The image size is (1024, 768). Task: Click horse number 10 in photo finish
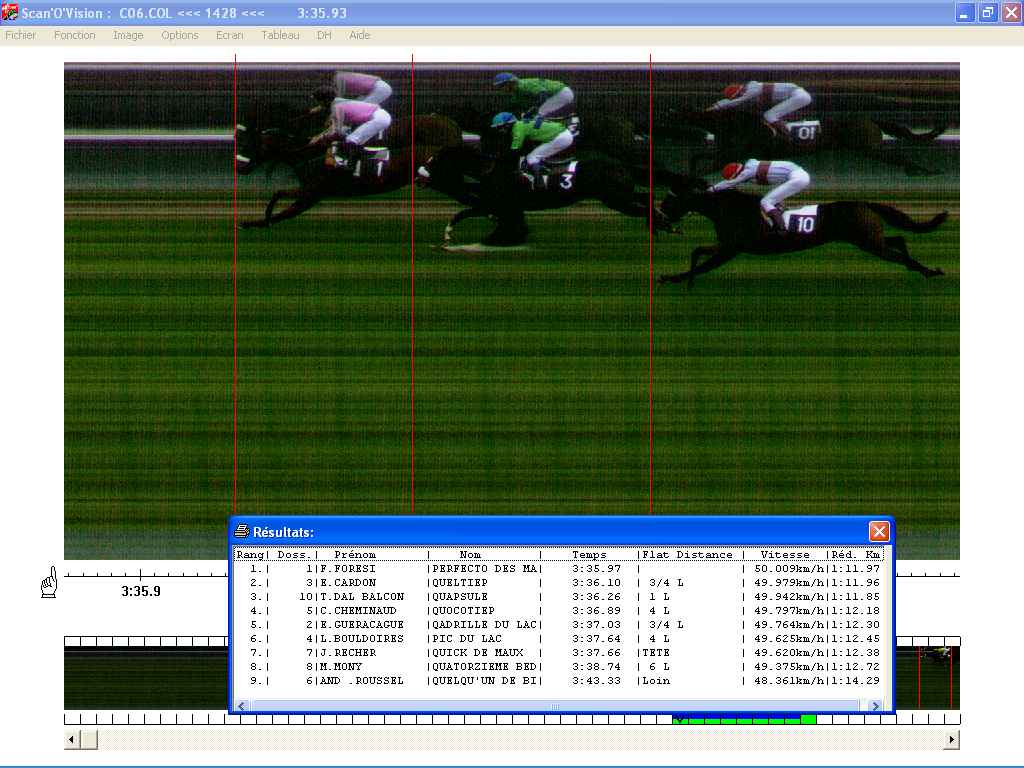[805, 224]
